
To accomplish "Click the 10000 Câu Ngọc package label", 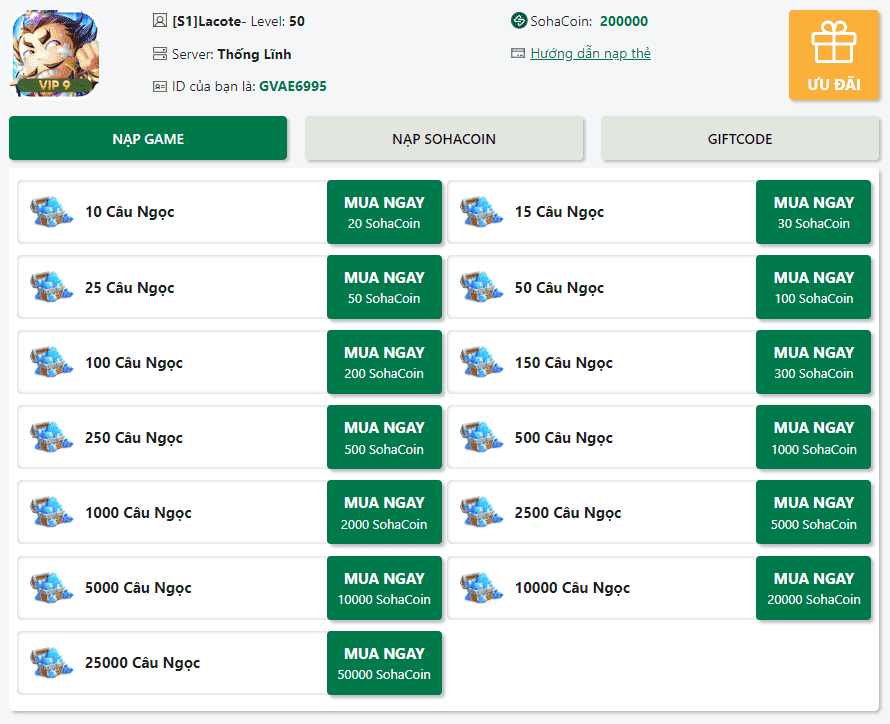I will pos(572,588).
